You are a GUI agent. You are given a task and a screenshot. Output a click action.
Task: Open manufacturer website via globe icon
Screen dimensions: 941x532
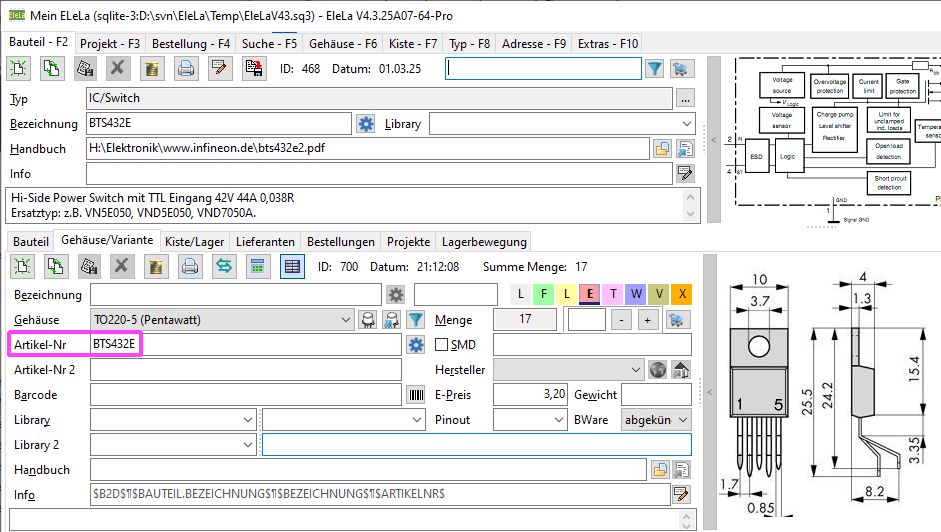[x=658, y=370]
